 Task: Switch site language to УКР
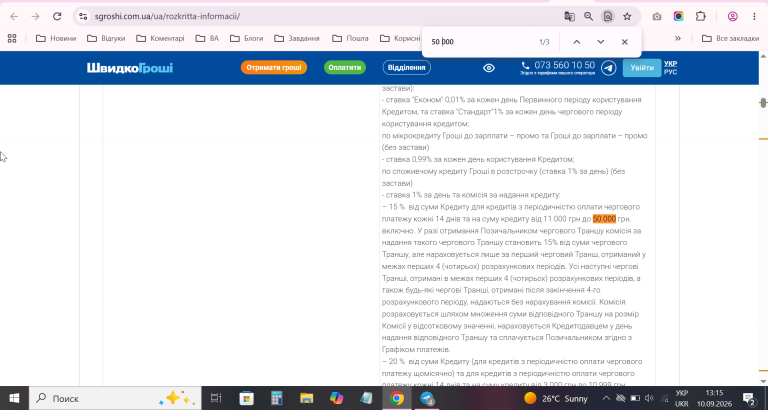point(671,64)
